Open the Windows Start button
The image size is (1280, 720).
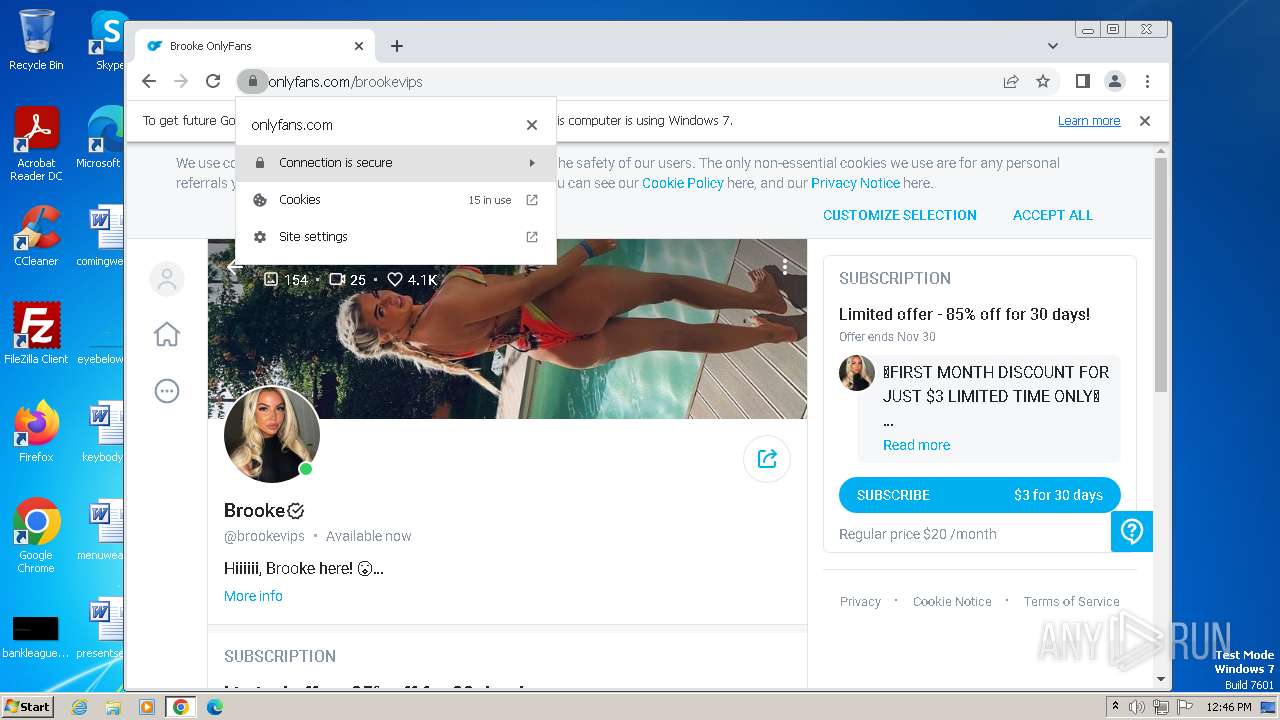pos(27,706)
